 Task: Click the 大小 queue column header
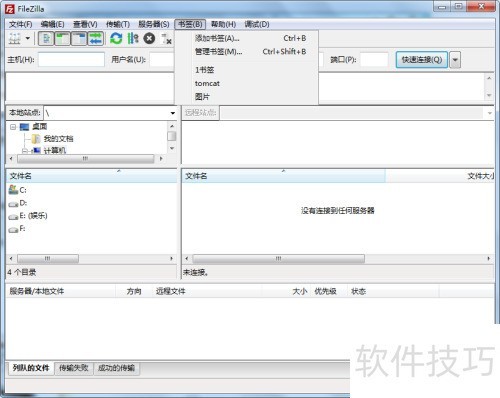[x=286, y=291]
